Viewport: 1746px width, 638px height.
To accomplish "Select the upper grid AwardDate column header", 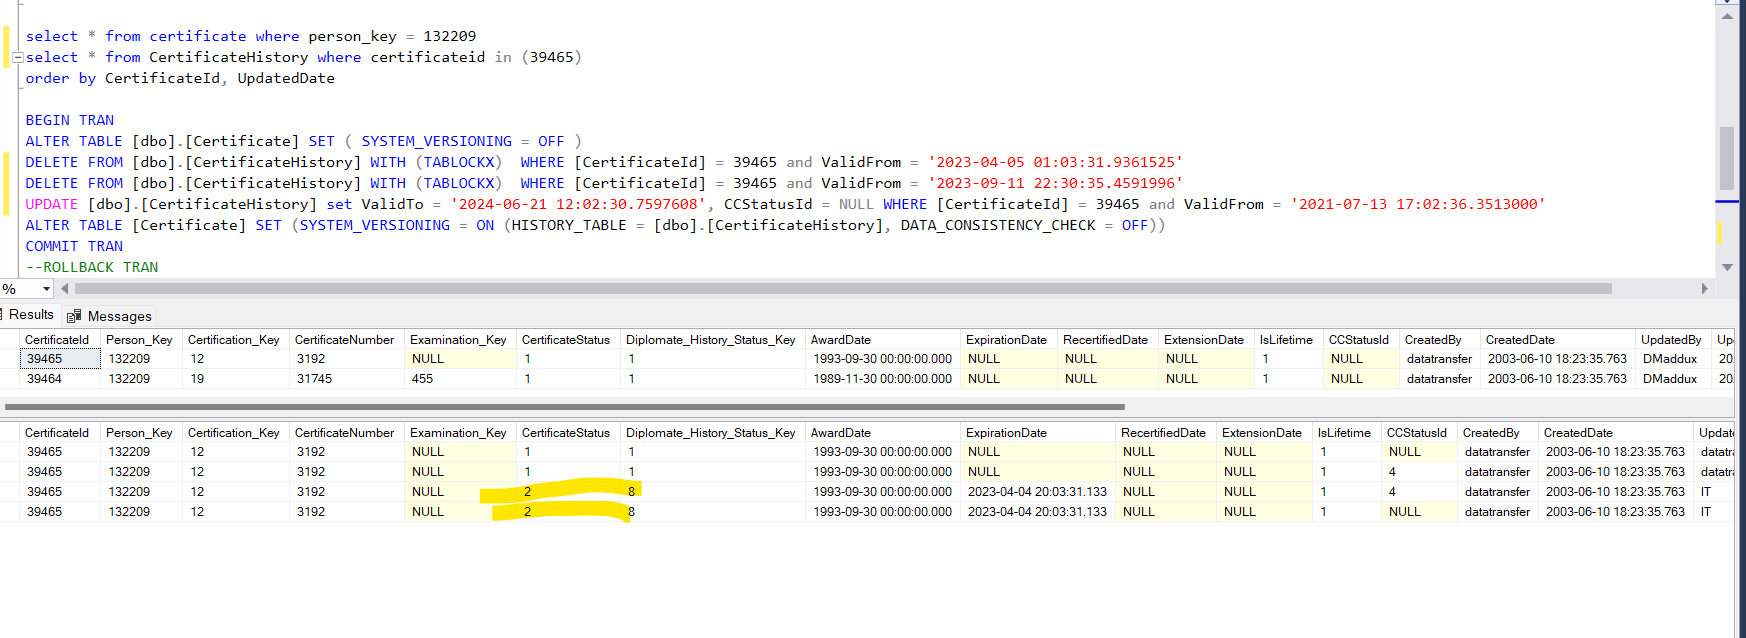I will 883,340.
